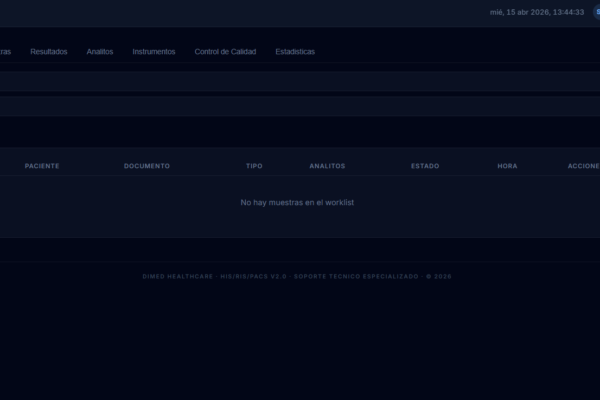Click the 'No hay muestras en el worklist' message
Image resolution: width=600 pixels, height=400 pixels.
(297, 203)
